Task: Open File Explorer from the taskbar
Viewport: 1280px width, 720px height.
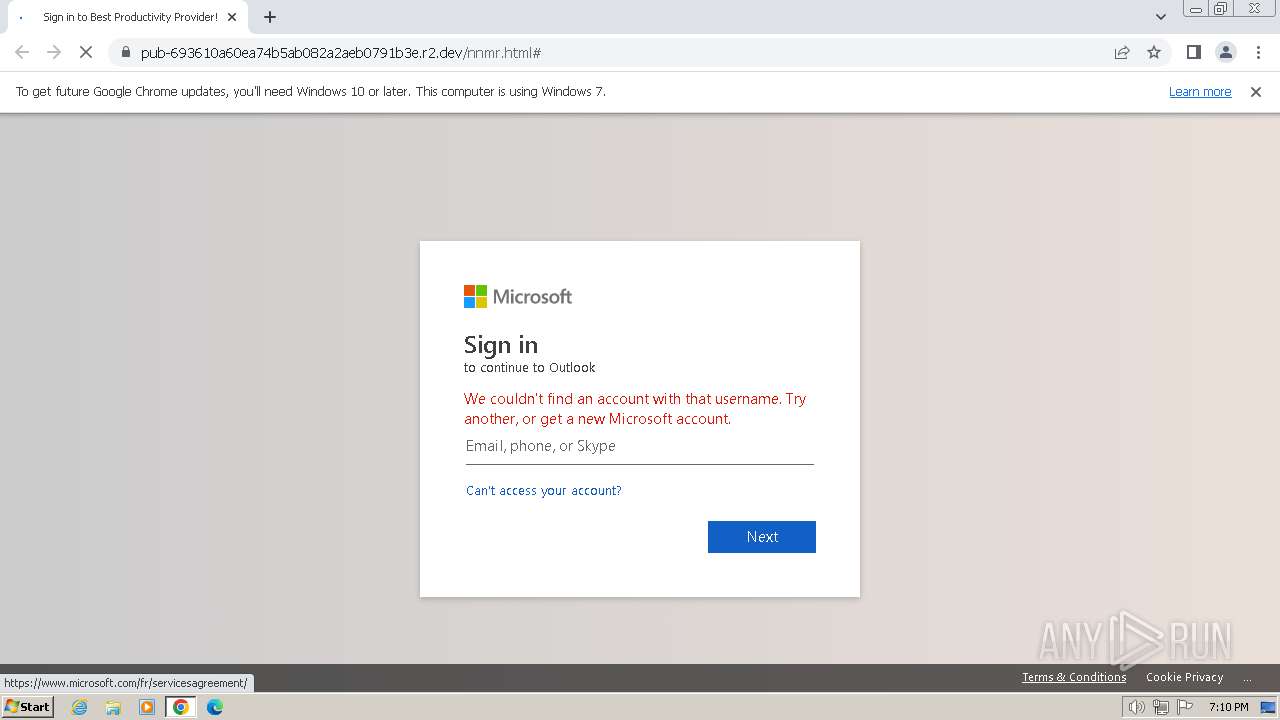Action: tap(113, 707)
